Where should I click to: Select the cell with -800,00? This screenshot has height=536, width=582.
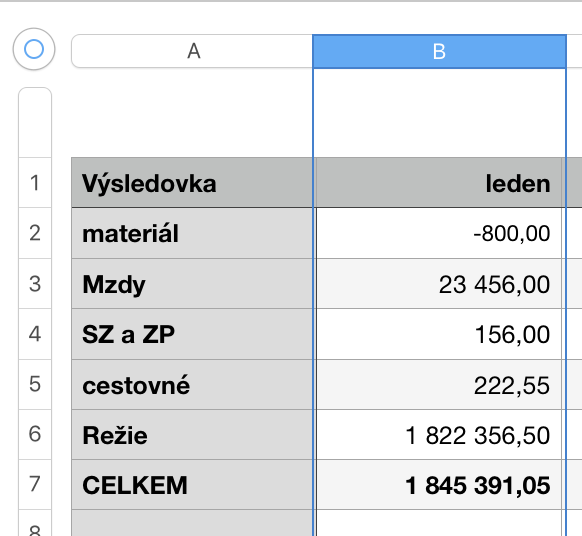[x=439, y=233]
